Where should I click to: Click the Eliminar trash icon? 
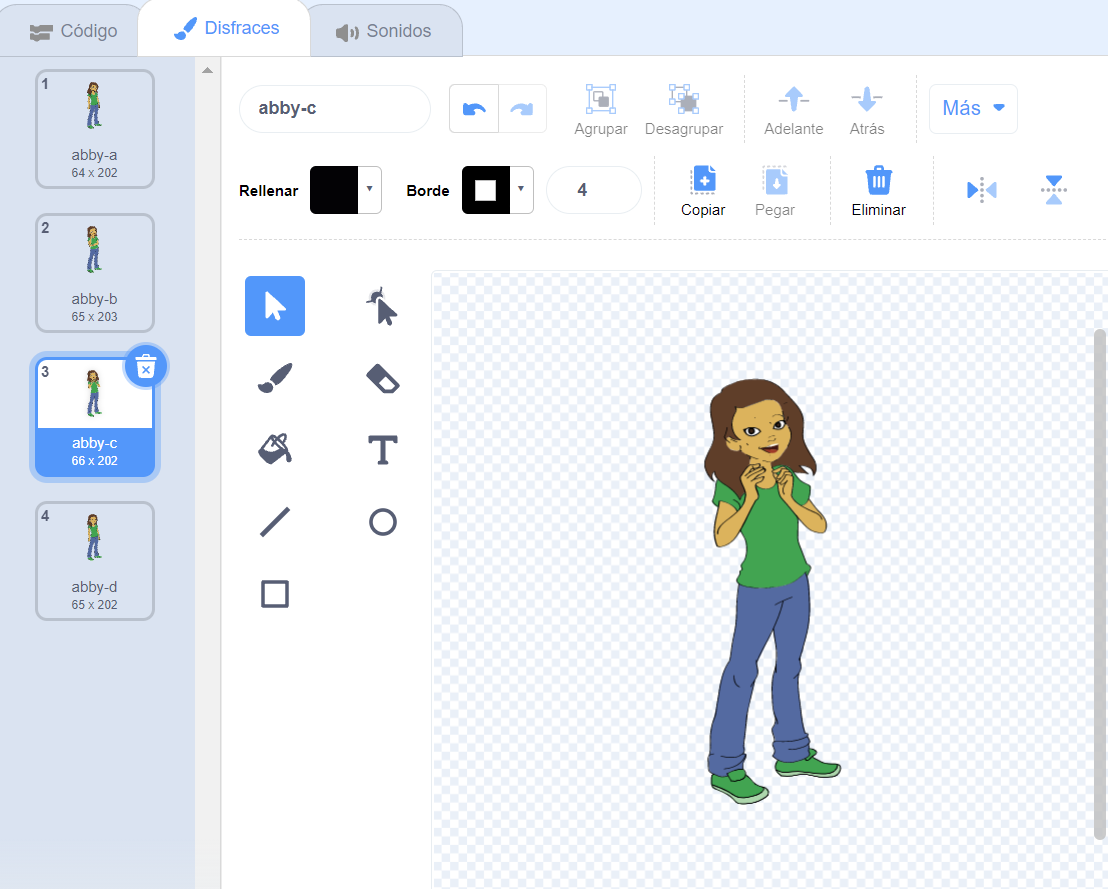(x=878, y=180)
